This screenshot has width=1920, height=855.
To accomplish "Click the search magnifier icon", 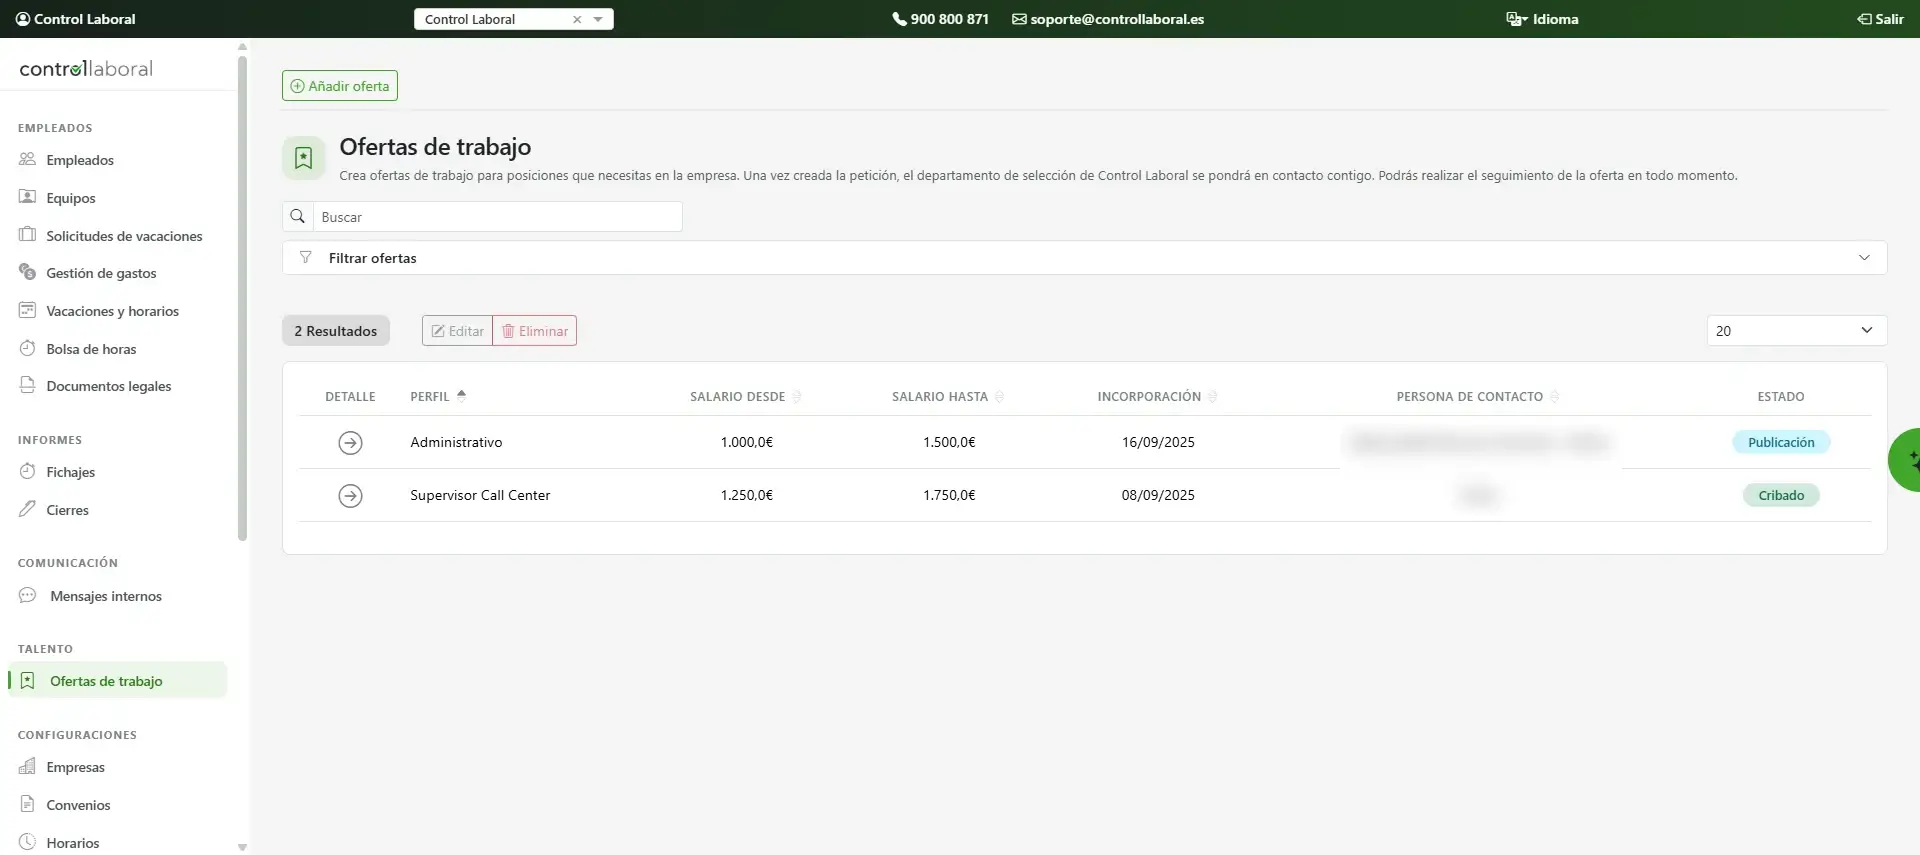I will point(298,216).
